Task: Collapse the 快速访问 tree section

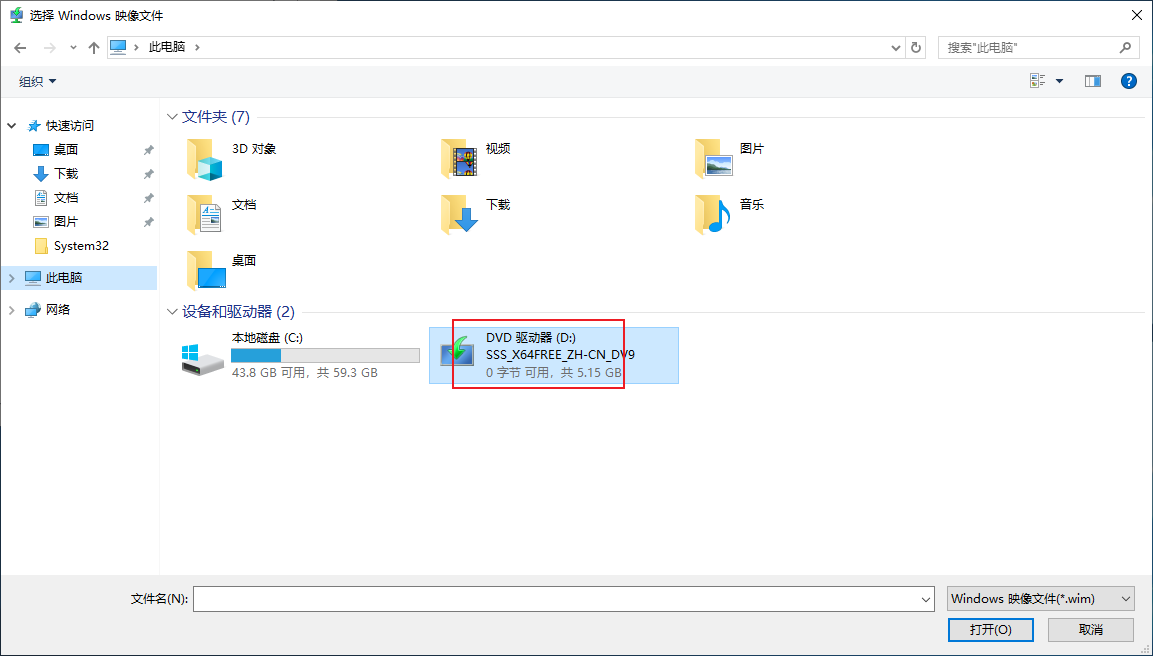Action: [x=12, y=126]
